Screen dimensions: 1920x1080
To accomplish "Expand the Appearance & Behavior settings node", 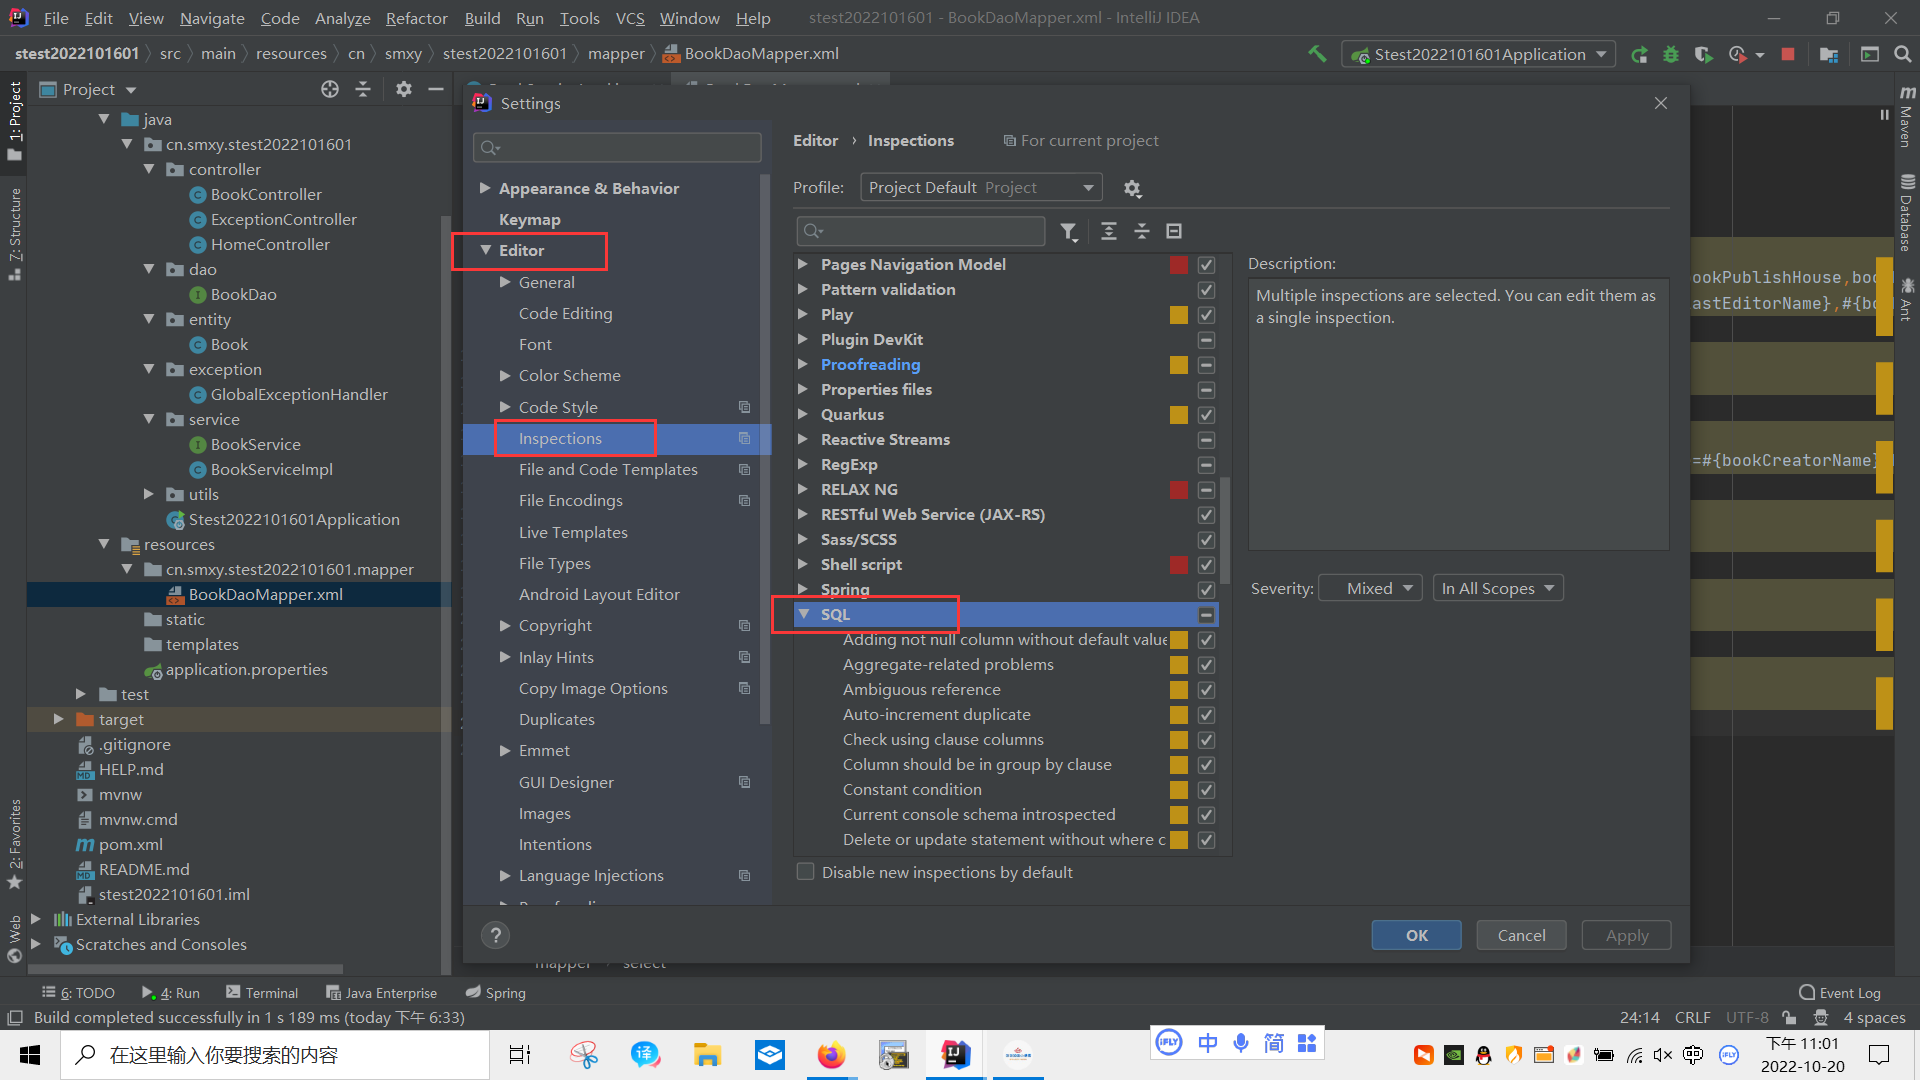I will (485, 188).
